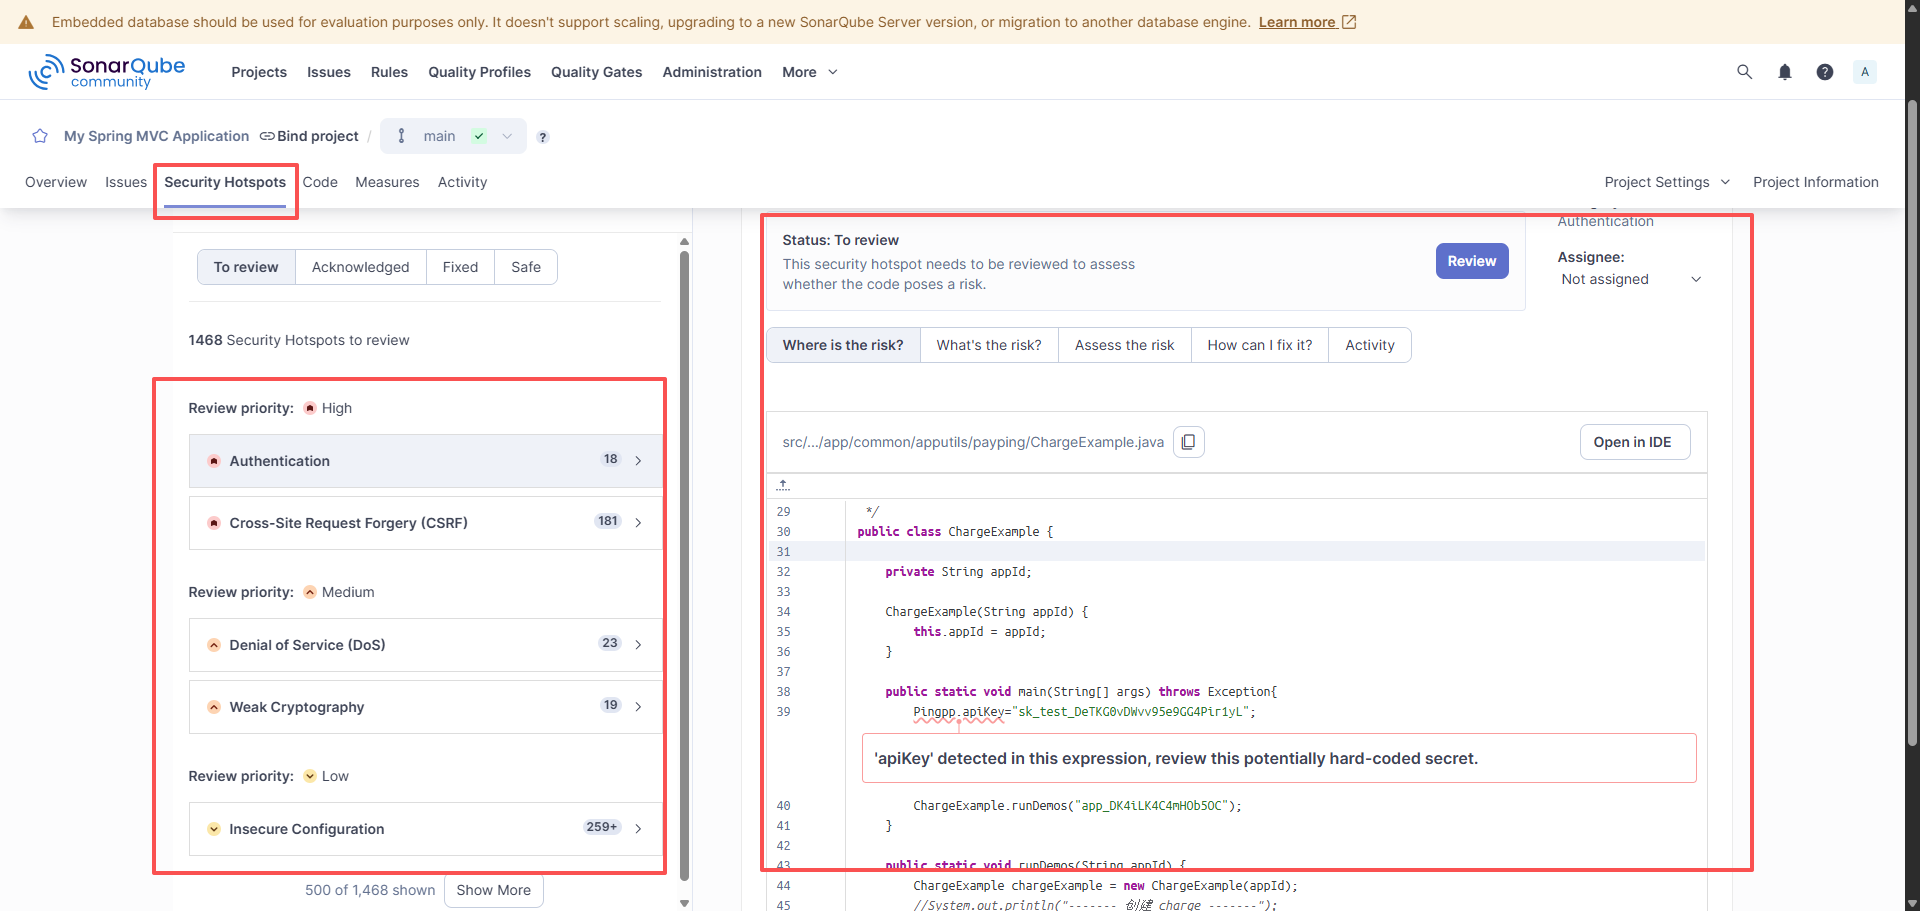Expand the Assignee Not assigned dropdown
Screen dimensions: 1920x911
(1696, 279)
